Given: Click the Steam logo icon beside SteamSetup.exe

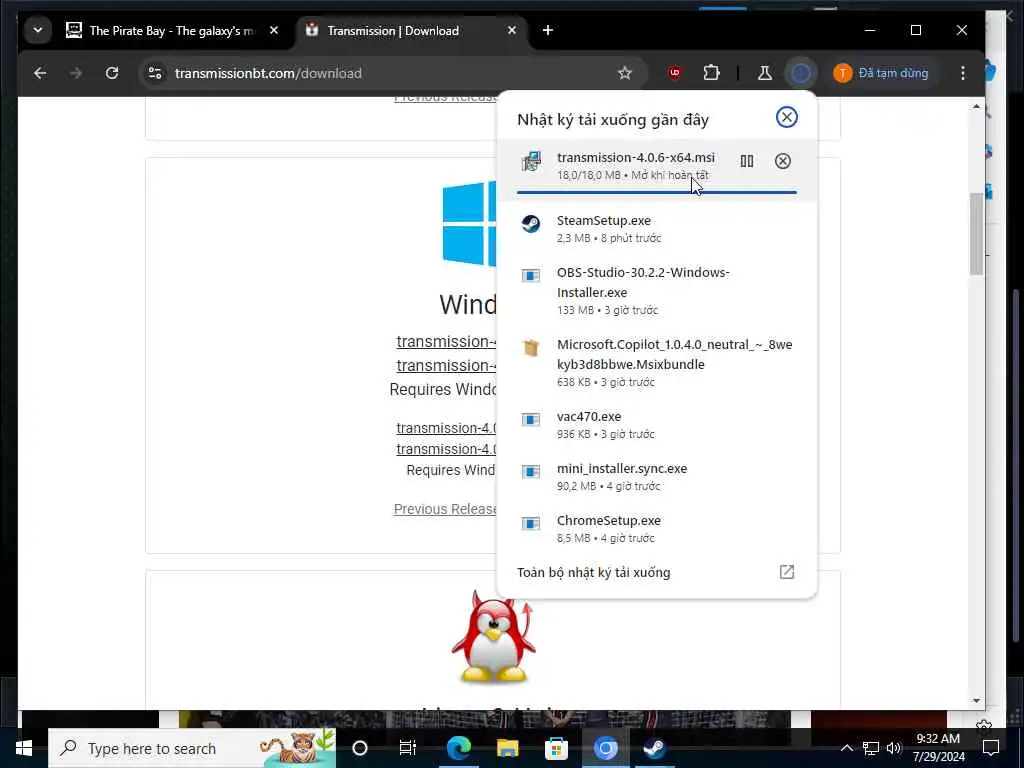Looking at the screenshot, I should coord(530,224).
